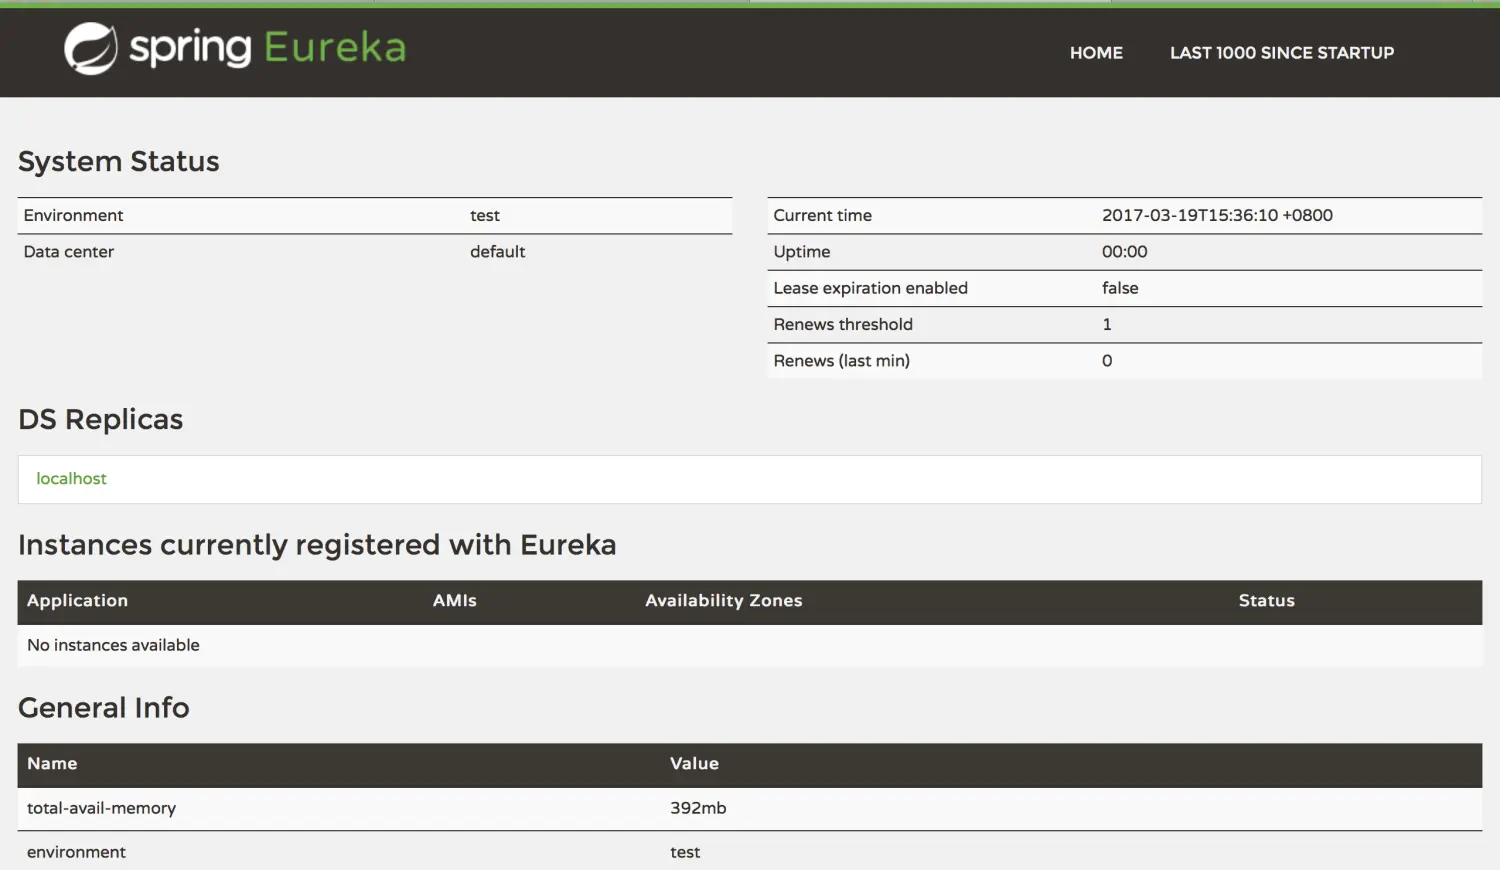Open the HOME navigation link
1500x870 pixels.
click(1096, 53)
